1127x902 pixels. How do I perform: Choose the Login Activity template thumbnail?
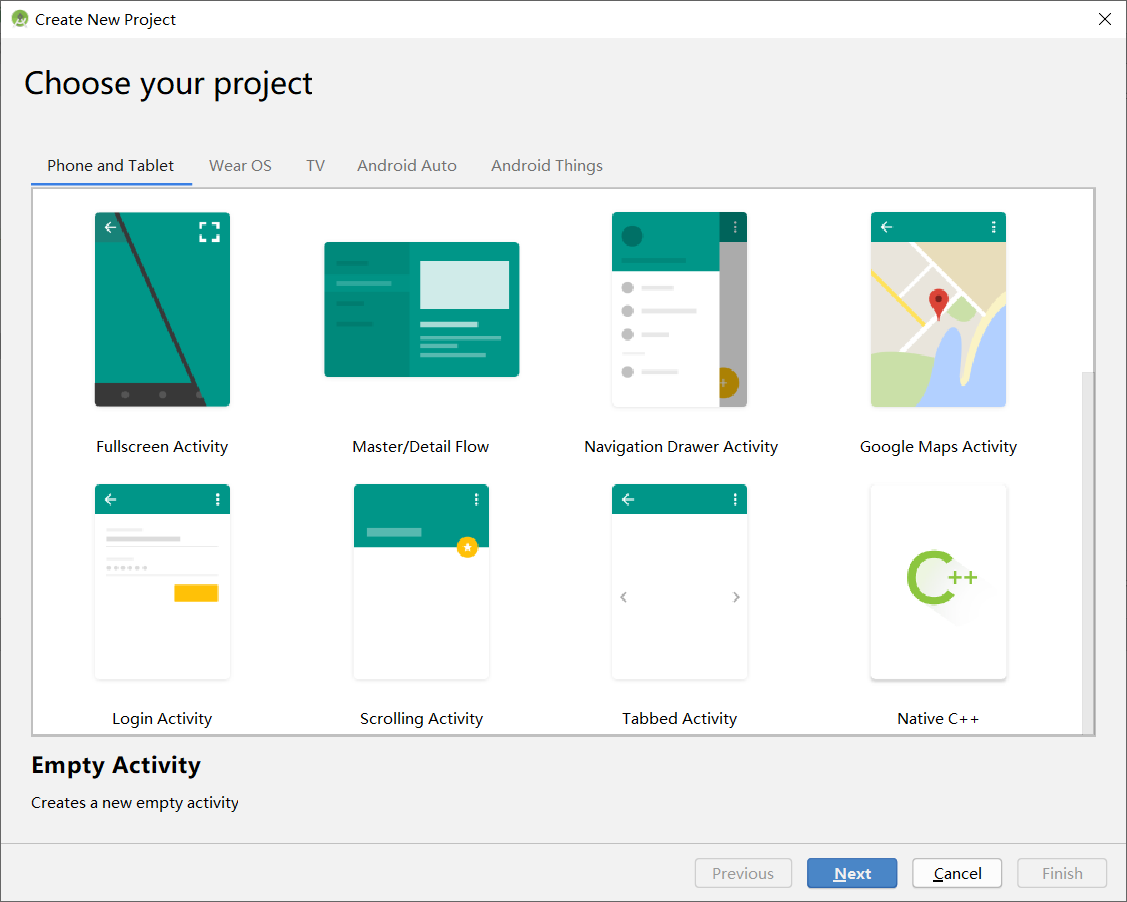click(x=162, y=581)
